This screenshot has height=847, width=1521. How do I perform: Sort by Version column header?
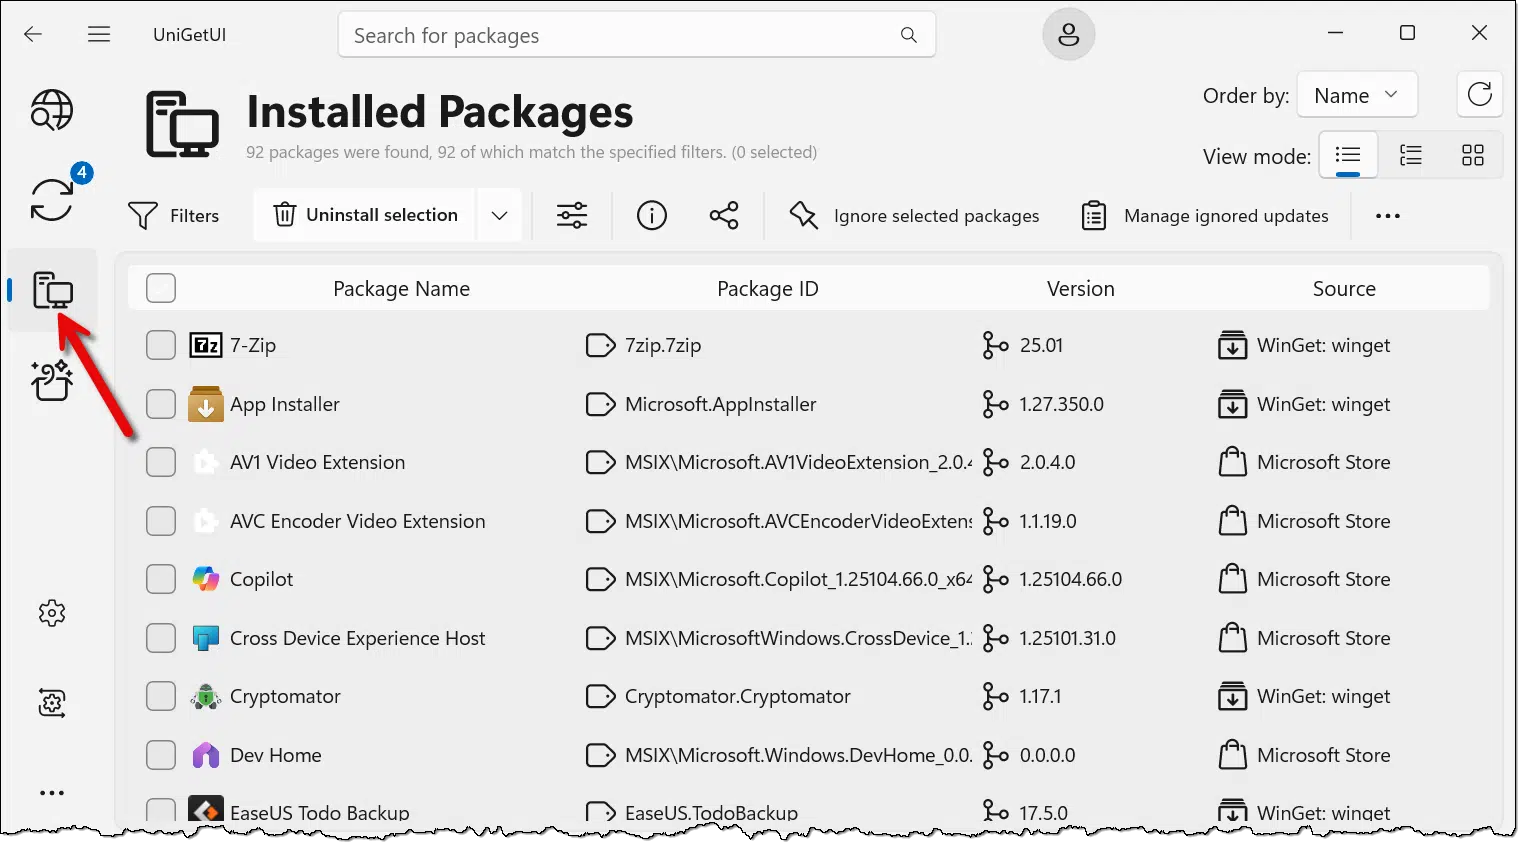1080,289
